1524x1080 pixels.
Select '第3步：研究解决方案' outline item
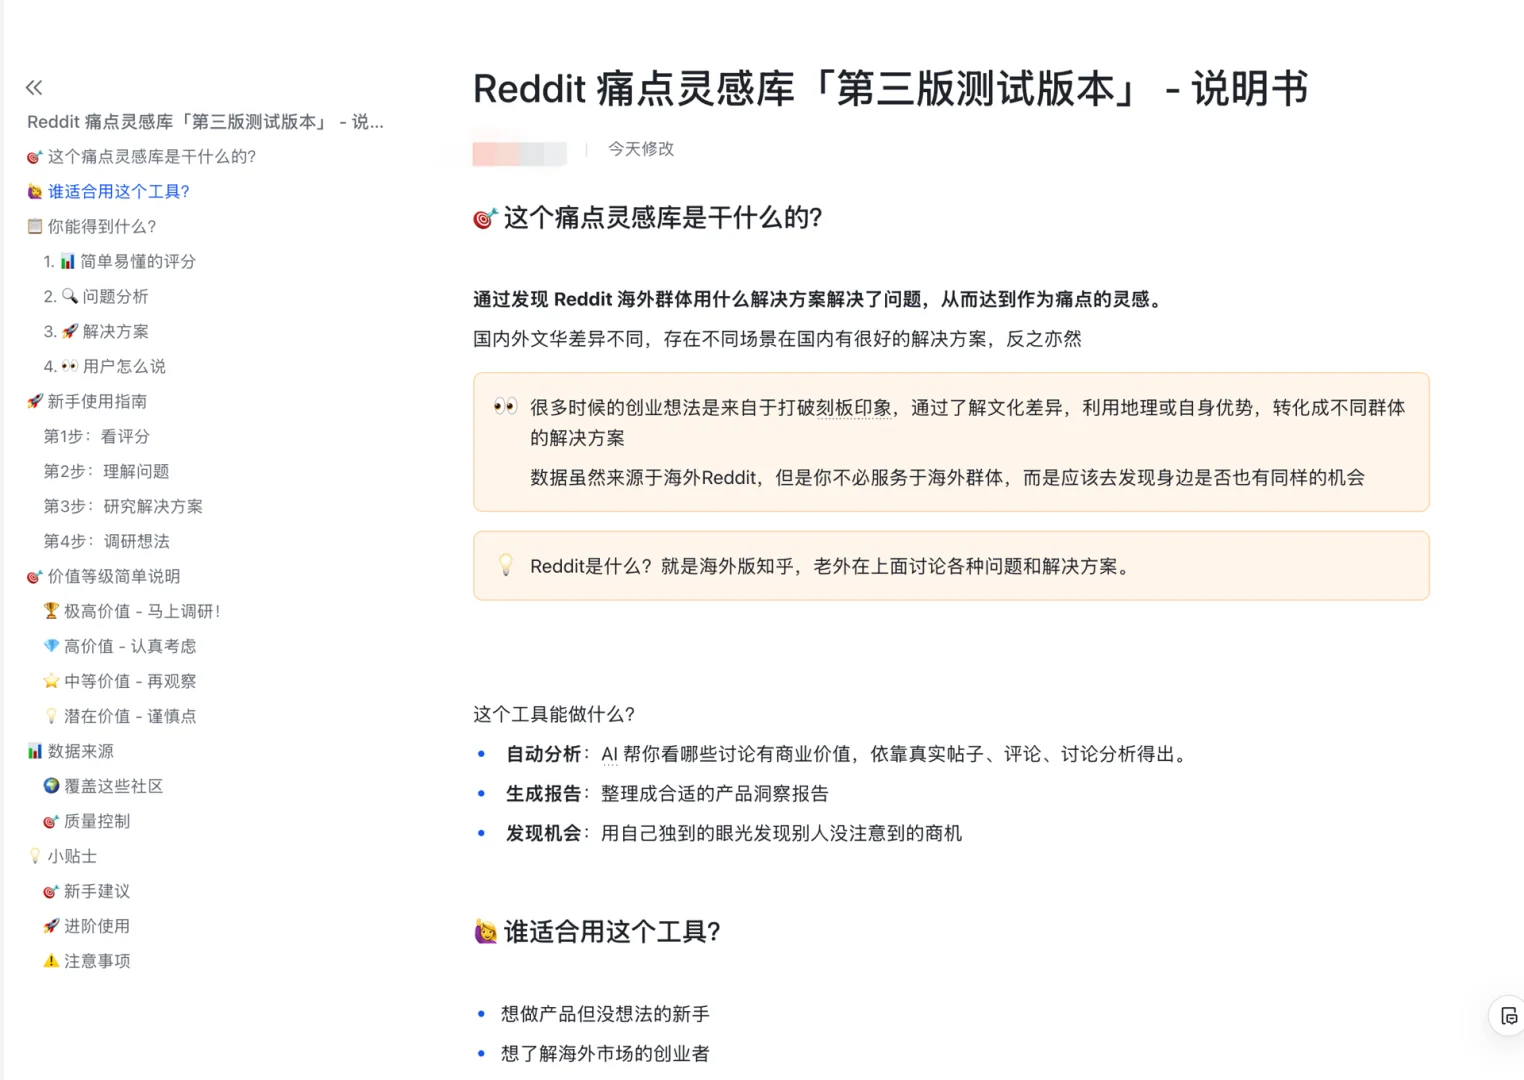click(123, 507)
